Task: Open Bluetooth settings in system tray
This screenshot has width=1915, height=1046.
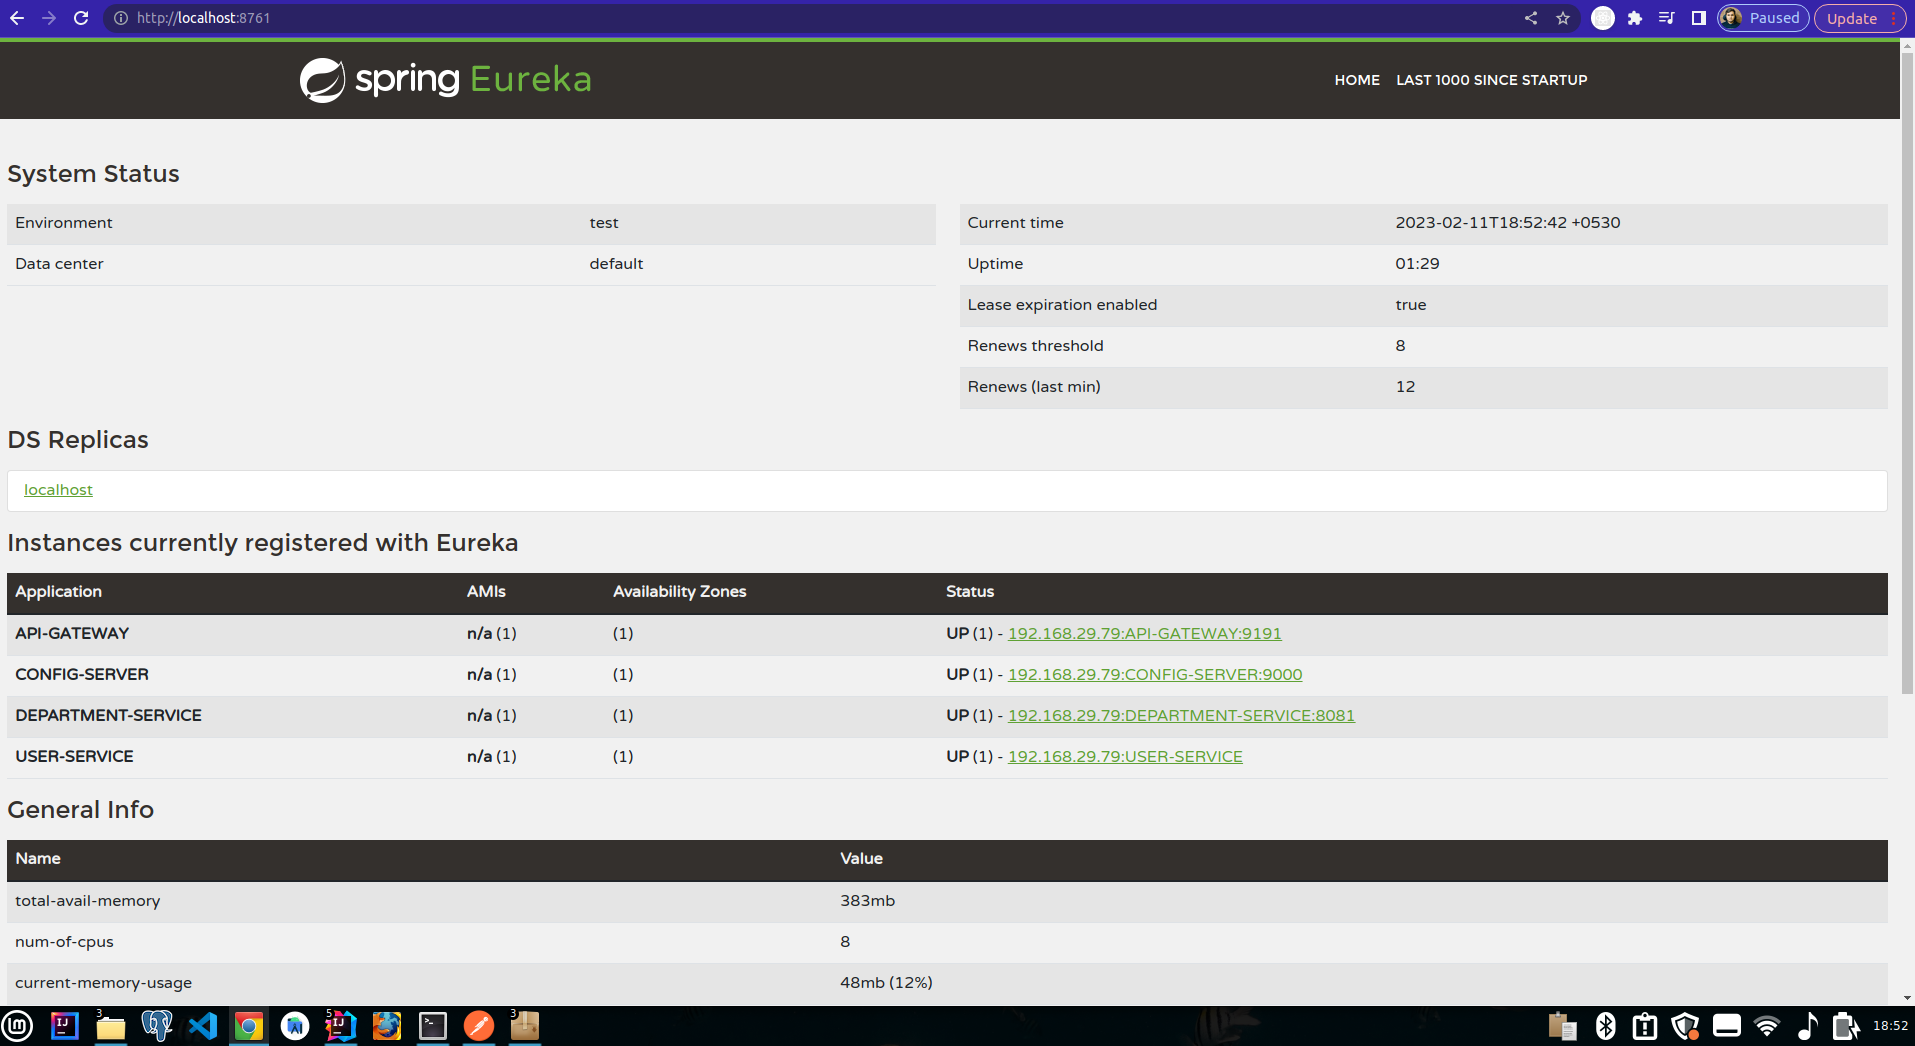Action: click(x=1606, y=1026)
